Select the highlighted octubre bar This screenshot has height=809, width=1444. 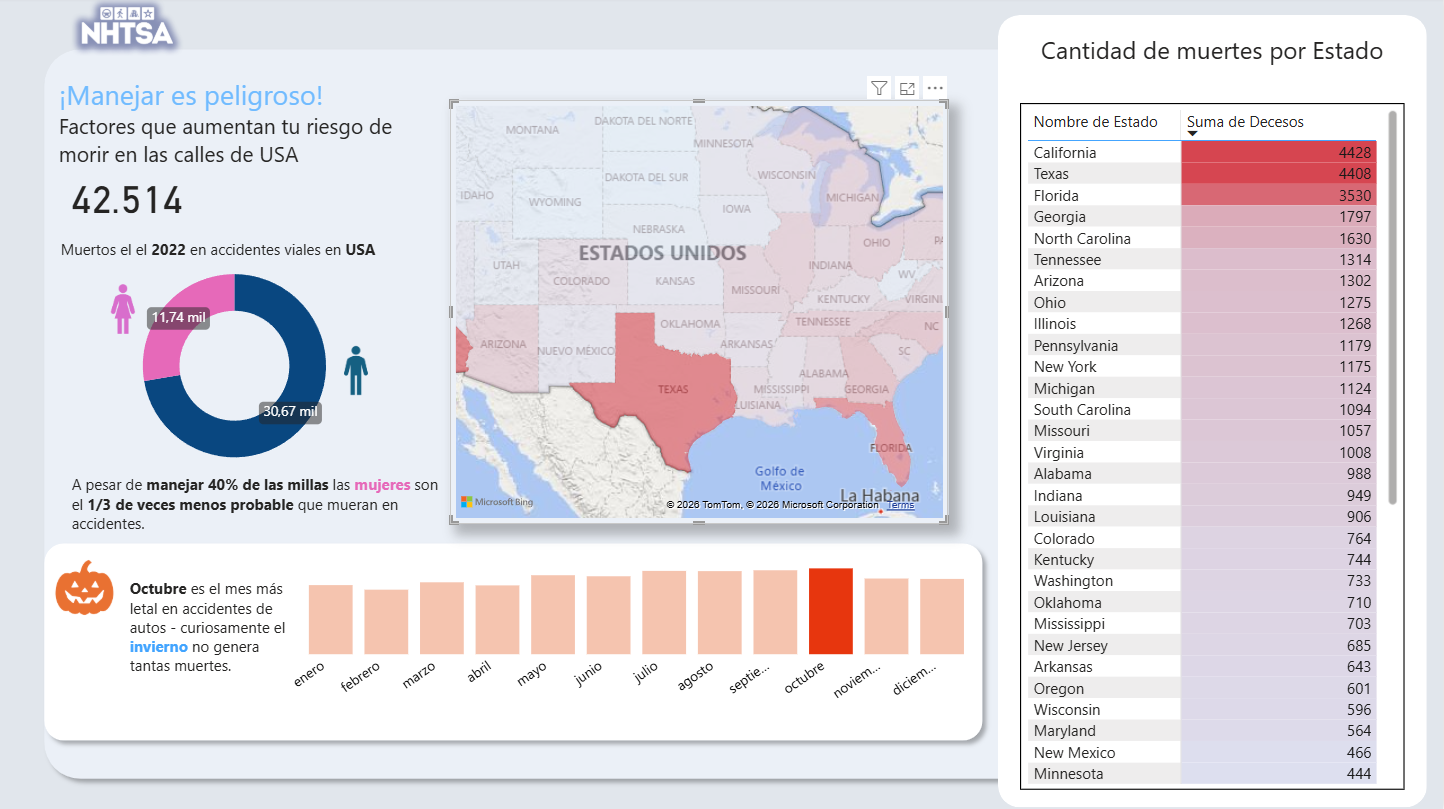click(x=831, y=611)
